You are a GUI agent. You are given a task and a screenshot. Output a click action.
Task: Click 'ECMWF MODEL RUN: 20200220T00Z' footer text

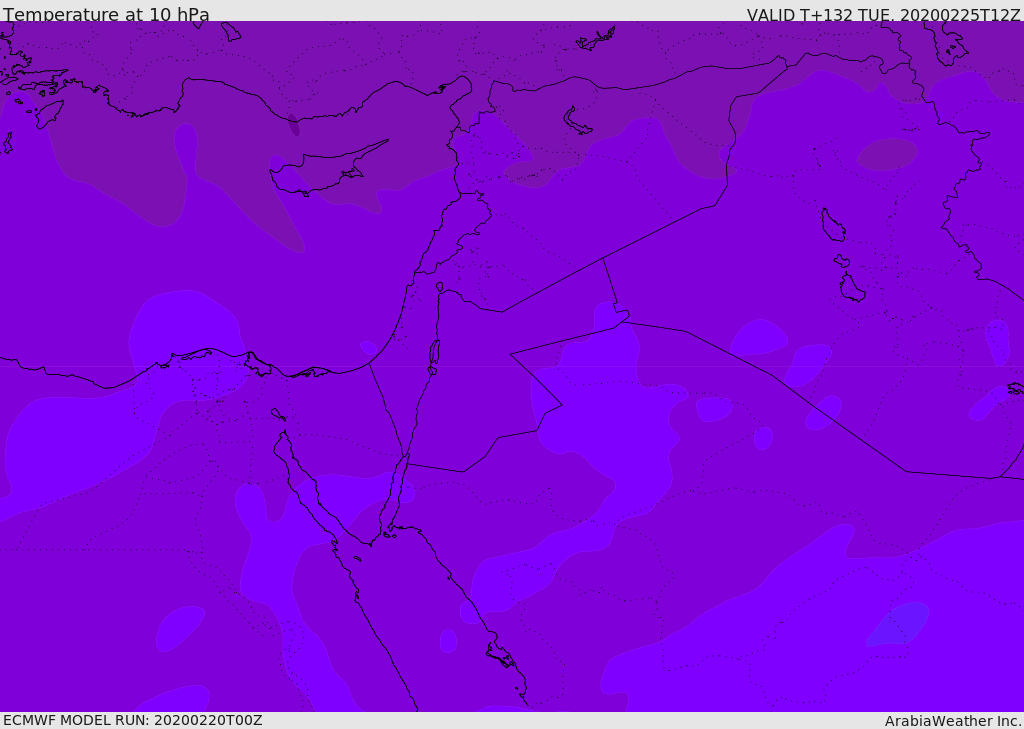coord(133,720)
